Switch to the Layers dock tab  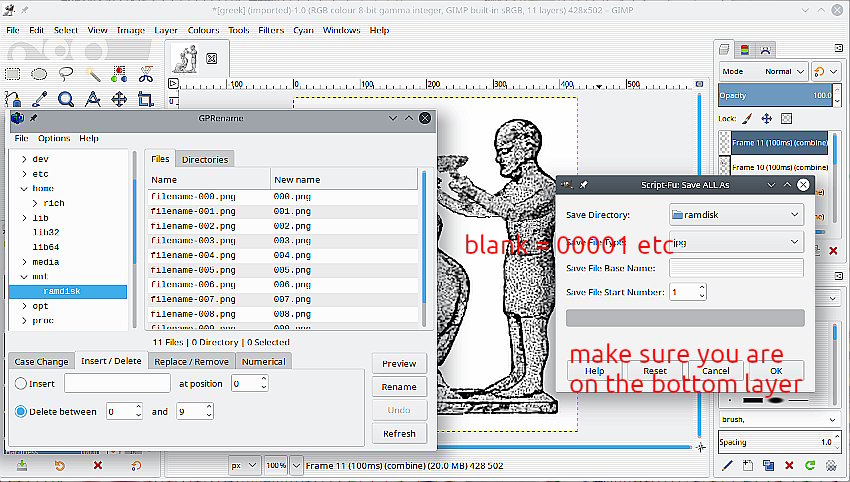point(724,50)
